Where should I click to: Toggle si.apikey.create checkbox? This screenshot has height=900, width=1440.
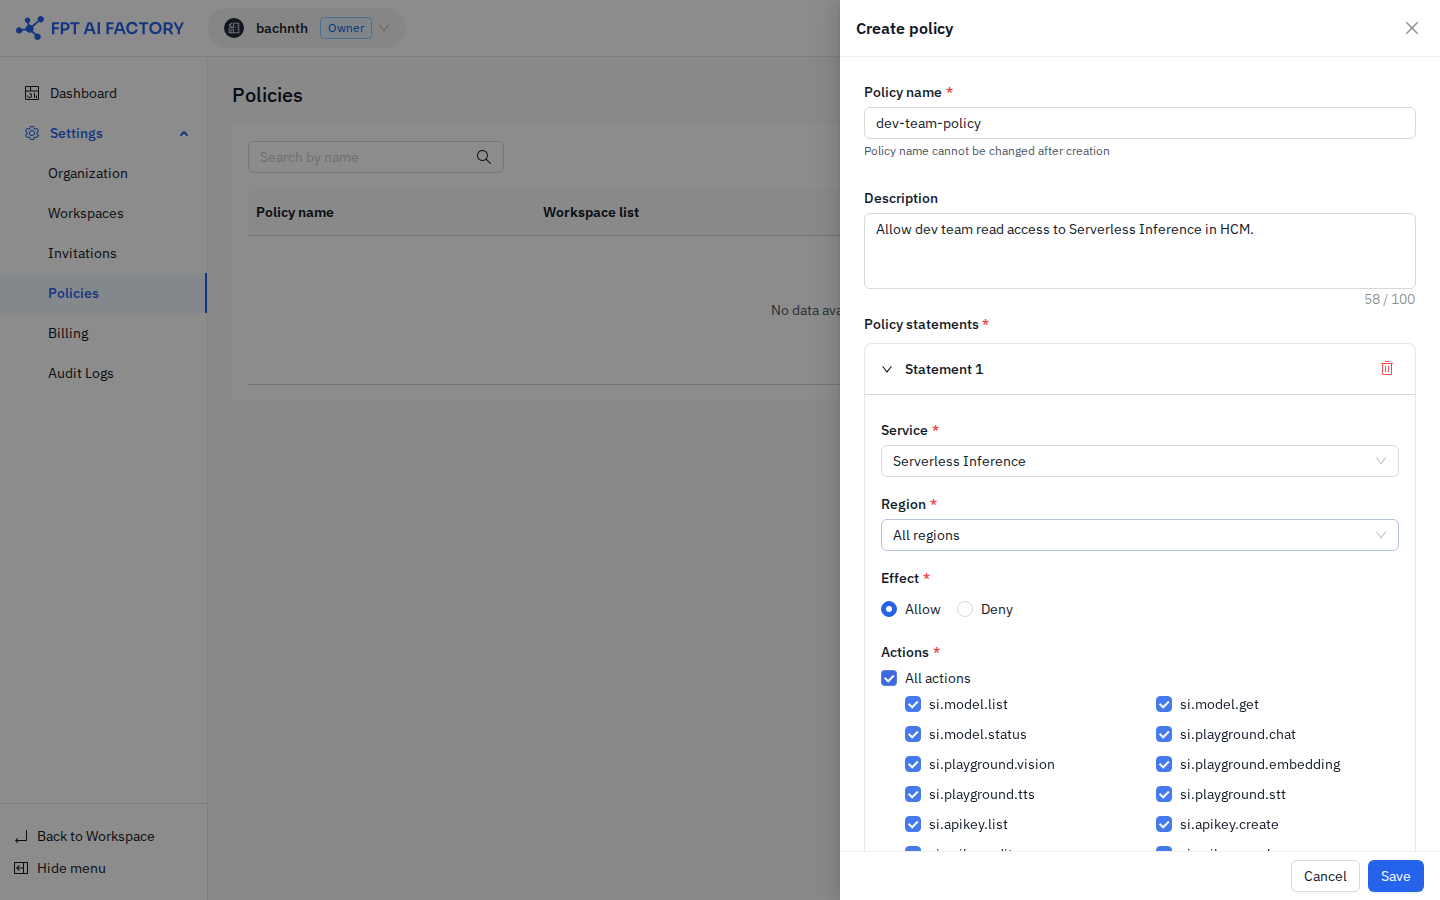coord(1164,824)
